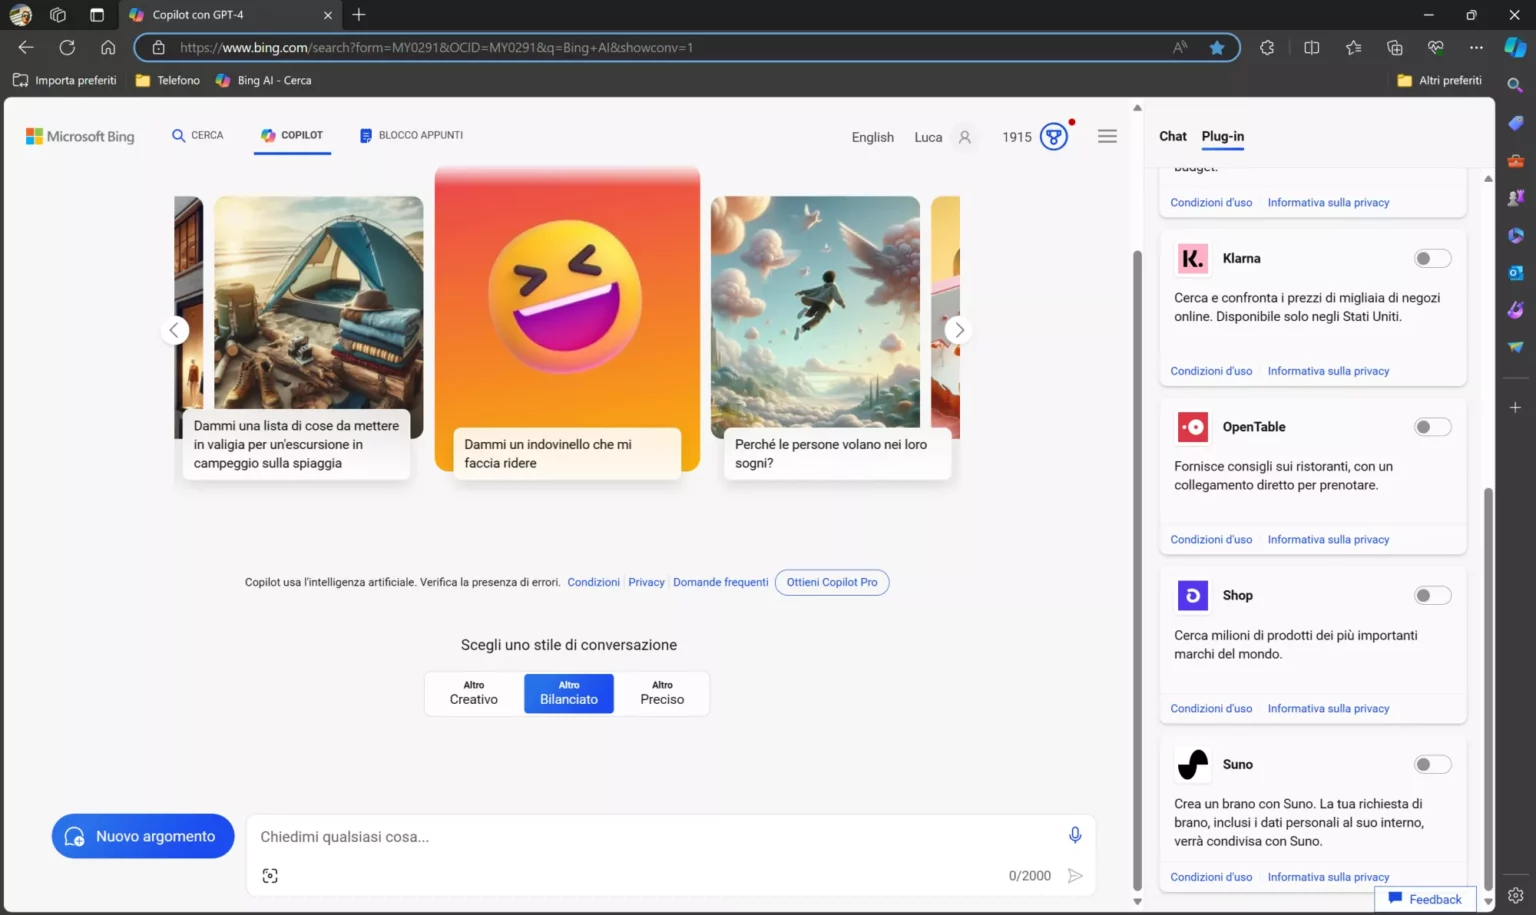Click the Ottieni Copilot Pro button
1536x915 pixels.
coord(832,582)
